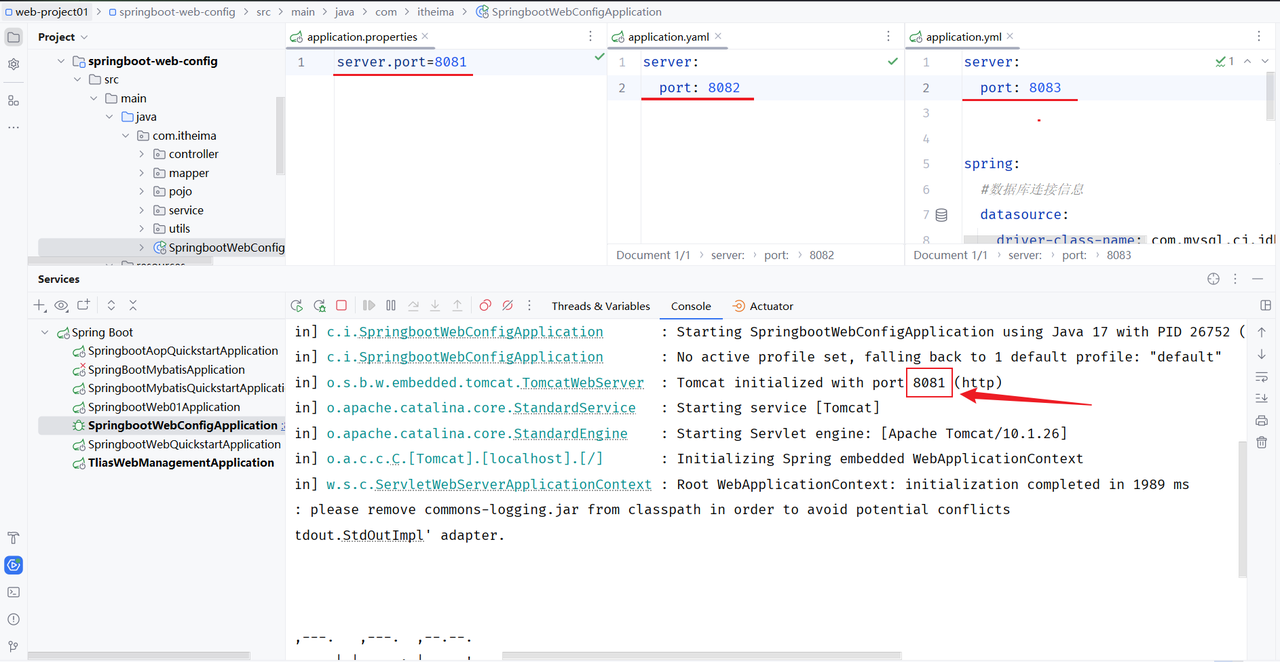Open the Services tool window stripe icon

pos(13,565)
